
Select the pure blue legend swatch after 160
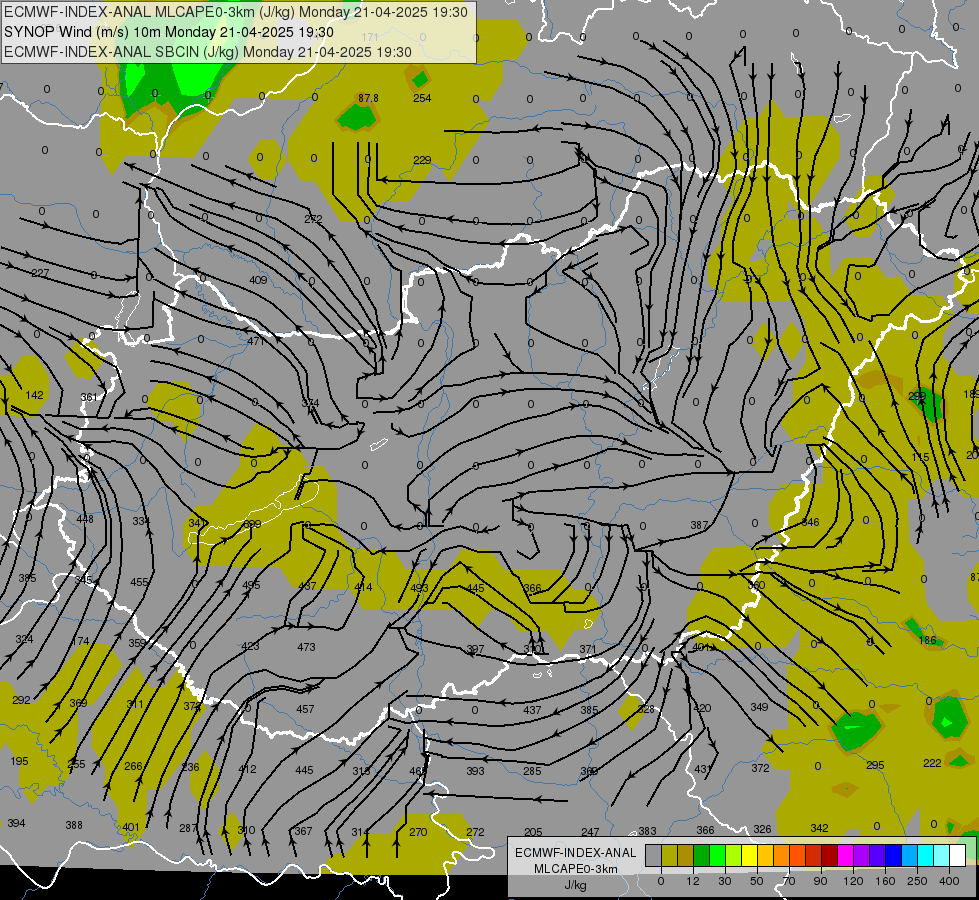[x=893, y=855]
